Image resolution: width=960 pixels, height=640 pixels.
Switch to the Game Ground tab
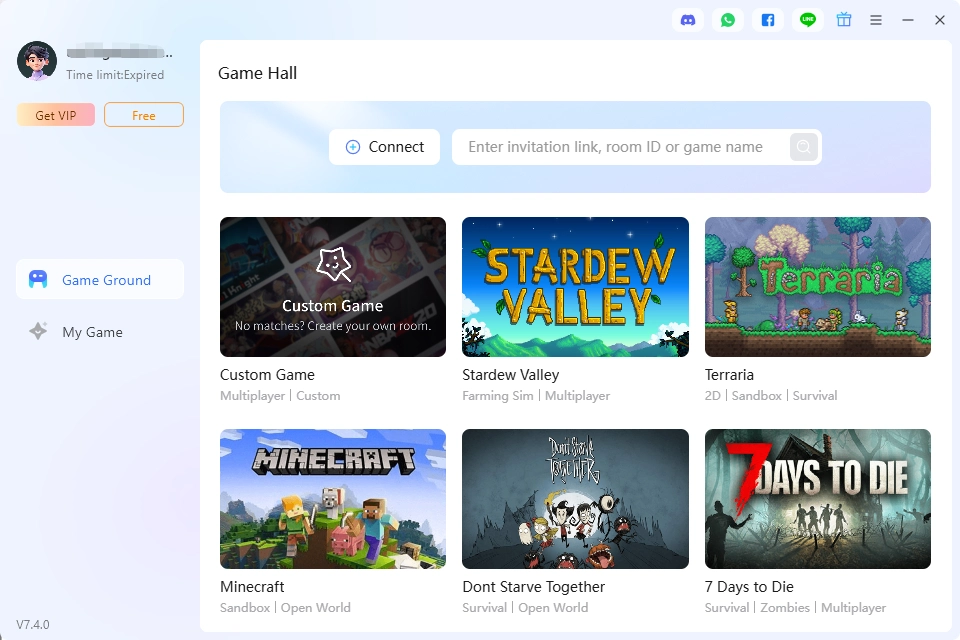[x=100, y=279]
